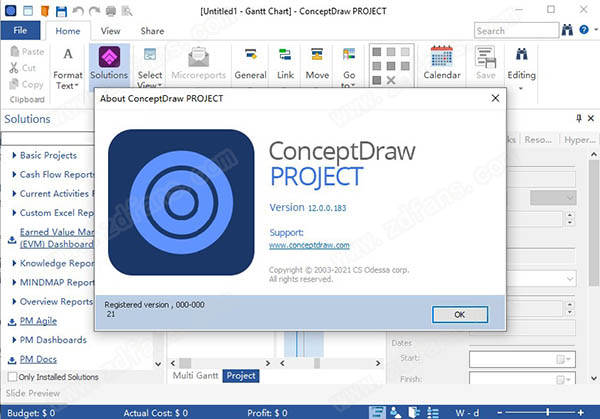Viewport: 600px width, 419px height.
Task: Expand PM Dashboards category
Action: click(14, 339)
